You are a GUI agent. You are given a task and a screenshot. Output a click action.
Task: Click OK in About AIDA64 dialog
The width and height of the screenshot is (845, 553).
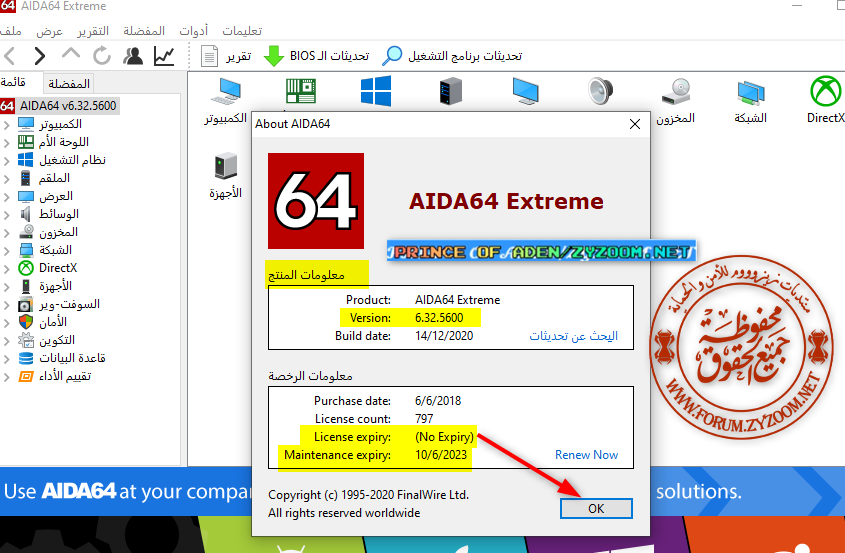[x=596, y=508]
